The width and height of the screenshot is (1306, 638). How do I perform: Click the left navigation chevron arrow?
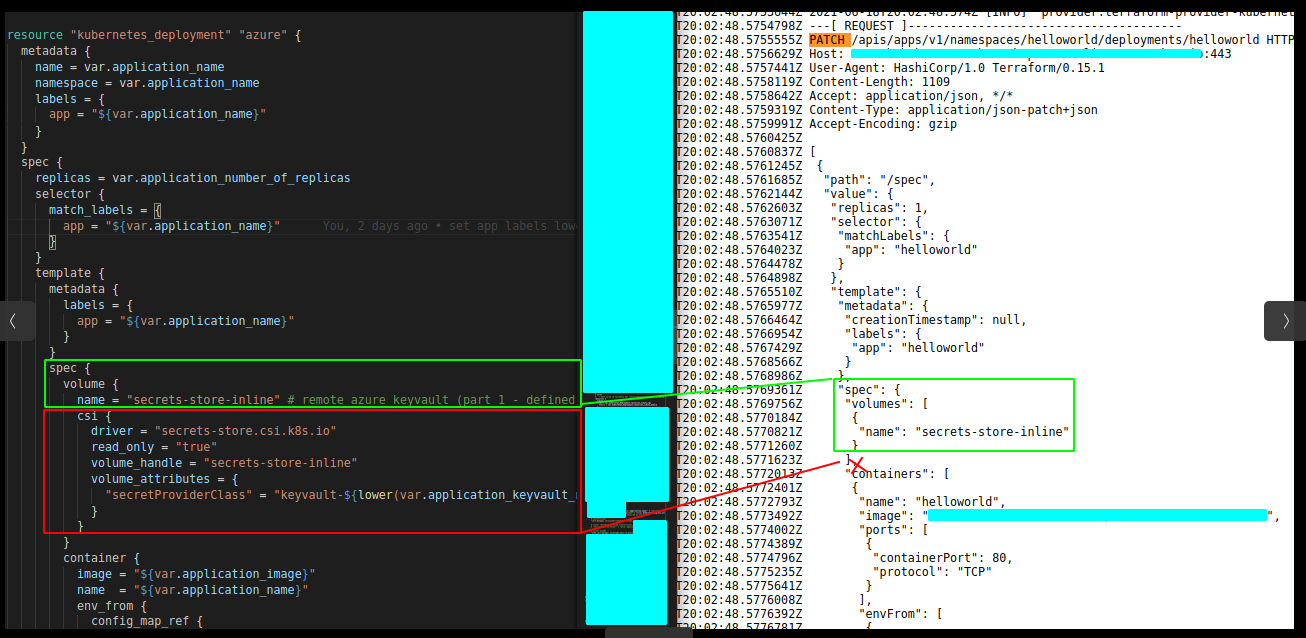point(14,321)
